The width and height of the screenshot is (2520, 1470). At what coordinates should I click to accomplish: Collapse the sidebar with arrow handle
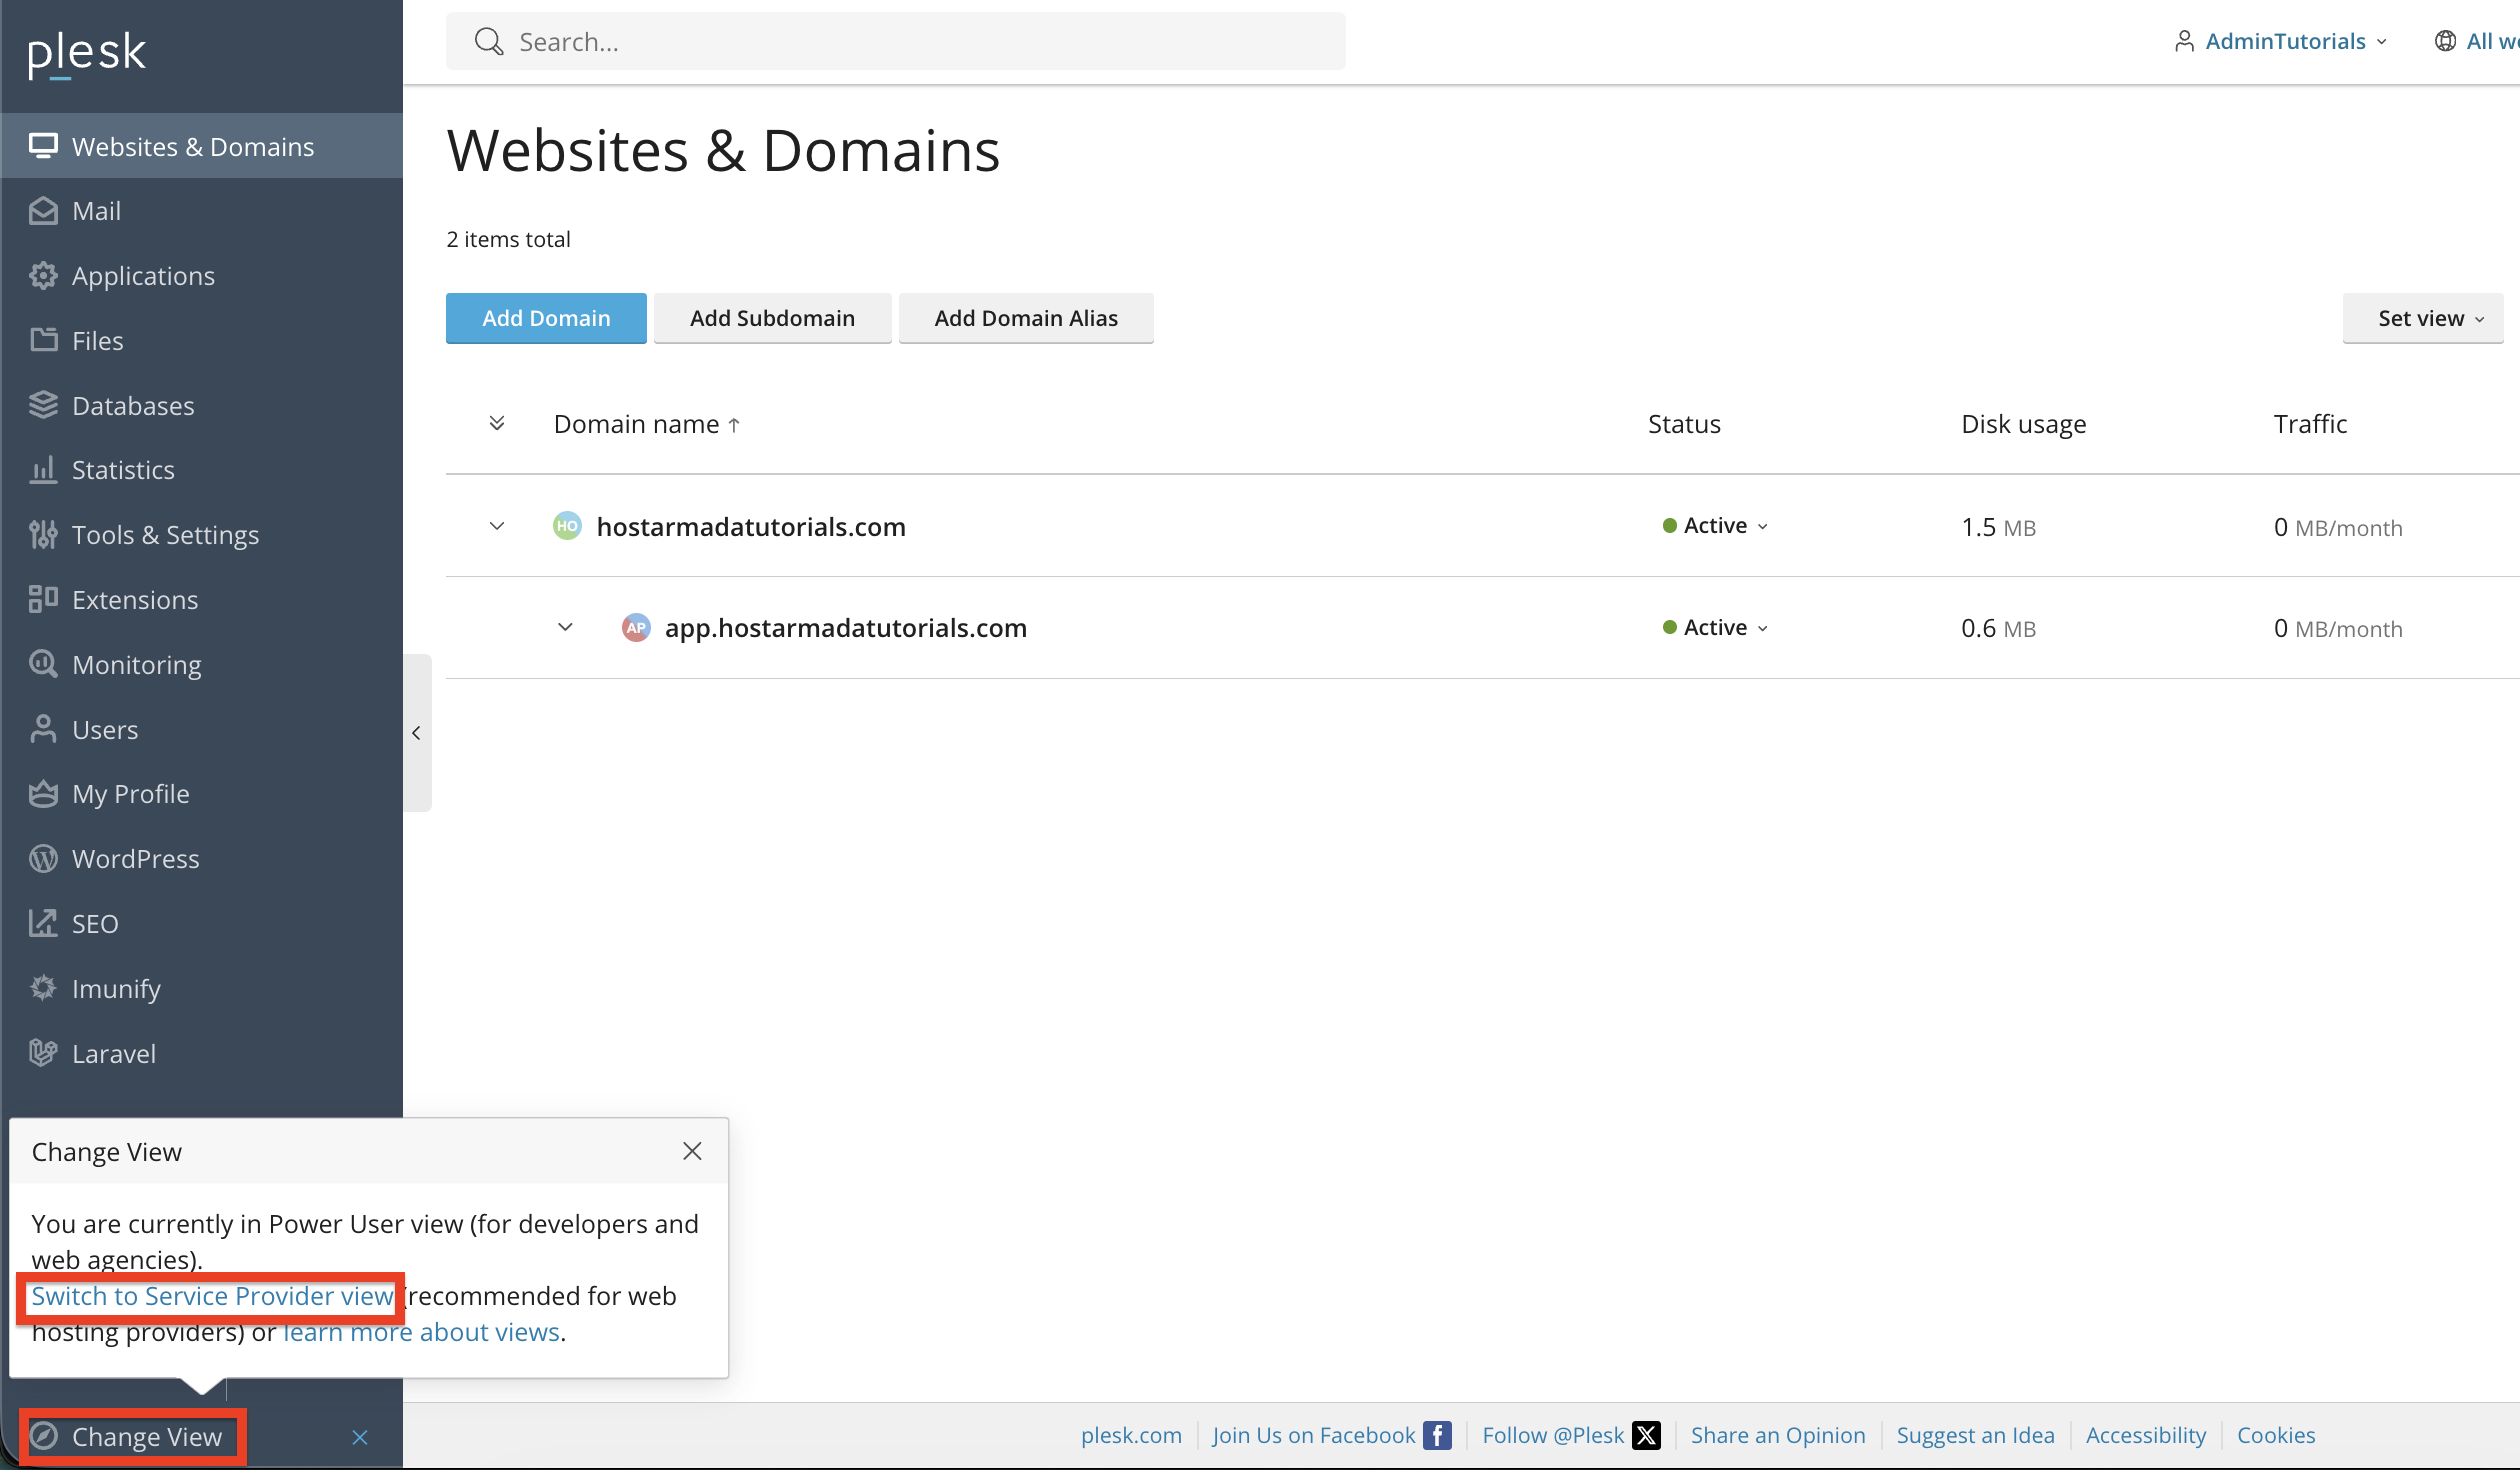tap(417, 733)
